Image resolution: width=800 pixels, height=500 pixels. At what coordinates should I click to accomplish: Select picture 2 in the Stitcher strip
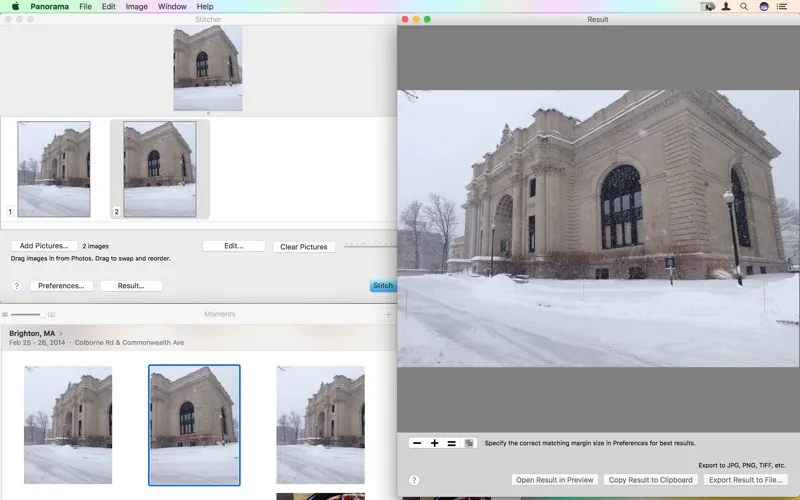click(x=159, y=169)
